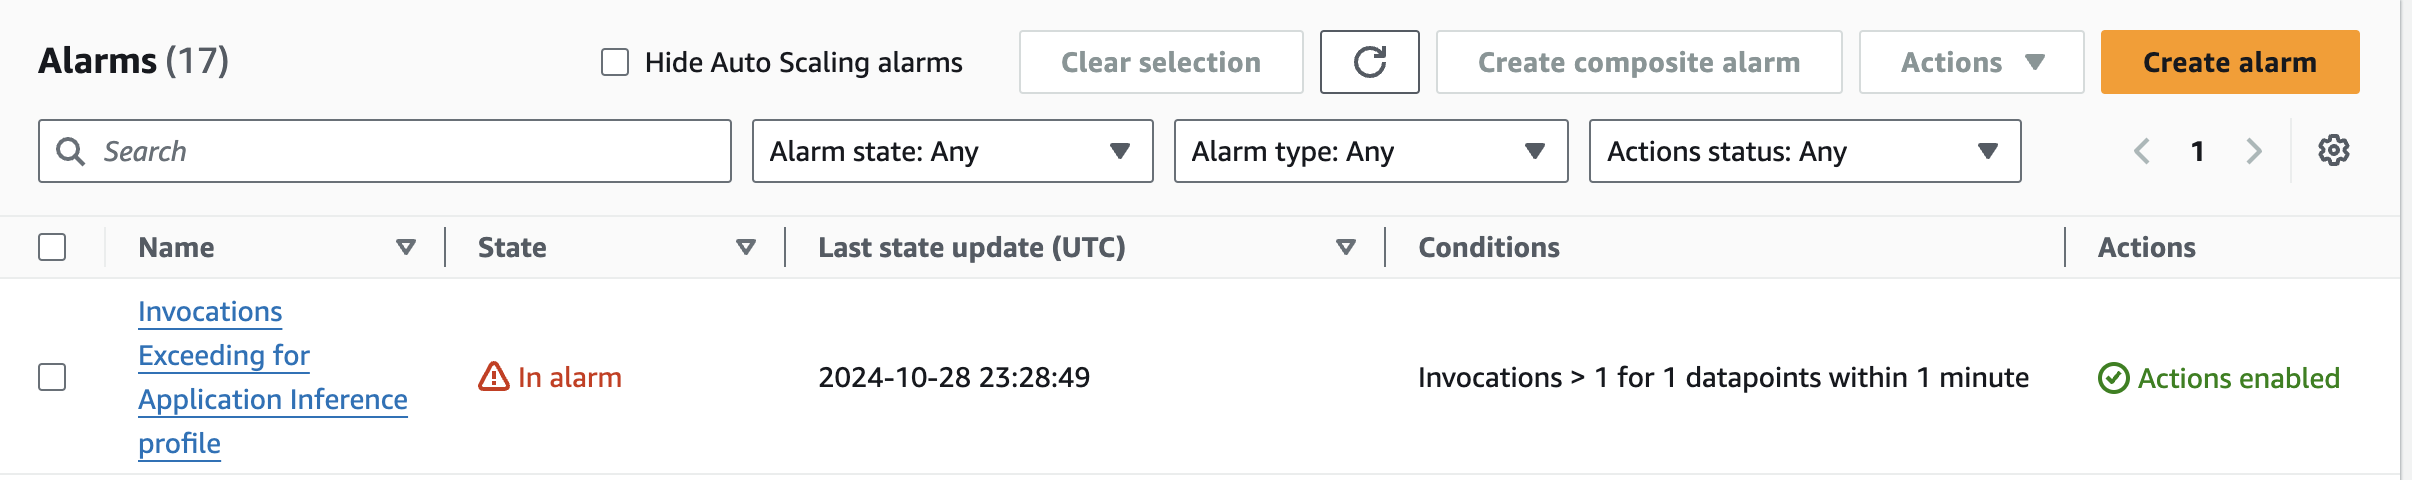Go to the next page arrow

[x=2254, y=151]
